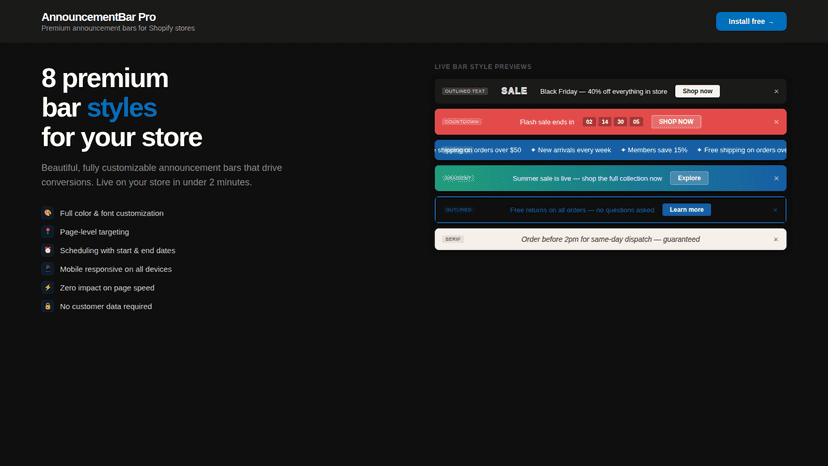Image resolution: width=828 pixels, height=466 pixels.
Task: Dismiss the Black Friday SALE bar
Action: 776,91
